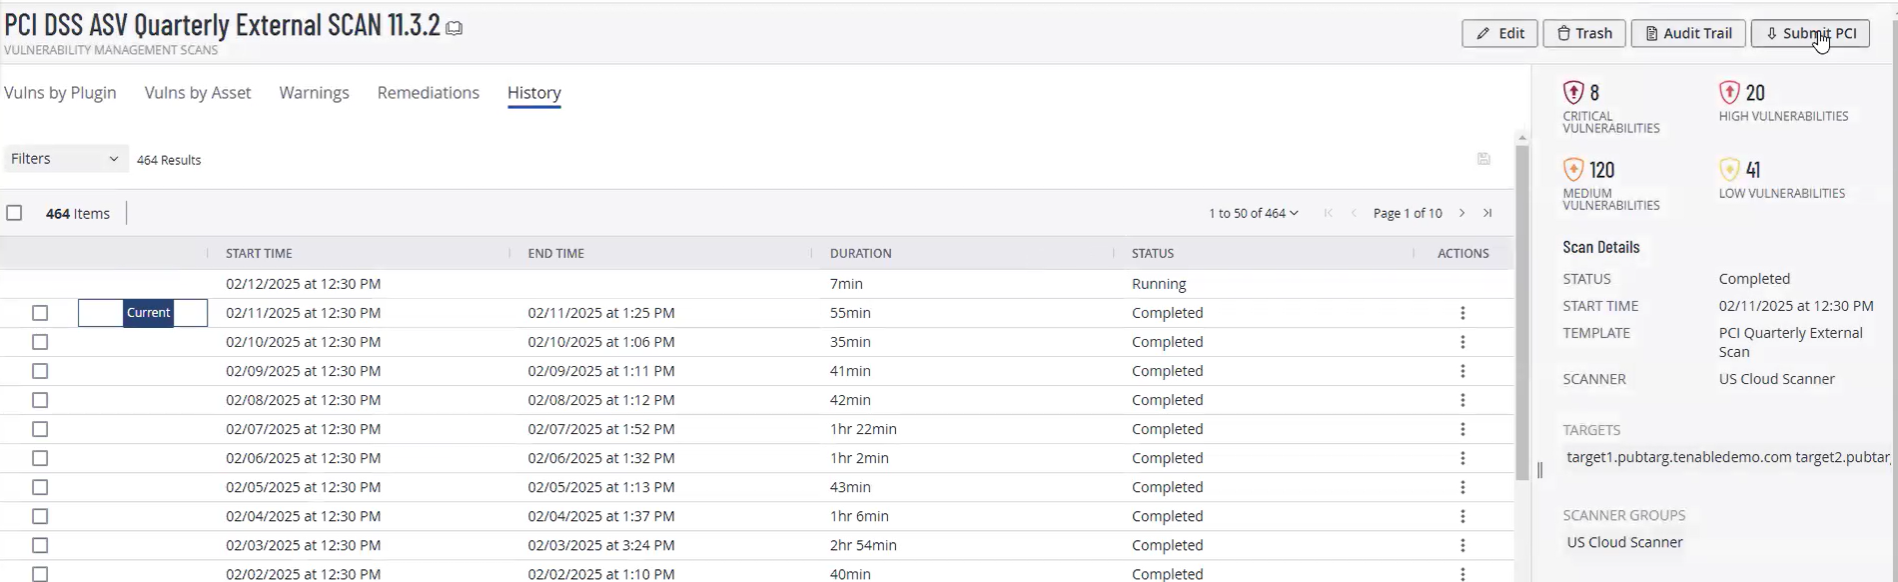The width and height of the screenshot is (1898, 582).
Task: Click the icon beside the scan title
Action: pos(454,28)
